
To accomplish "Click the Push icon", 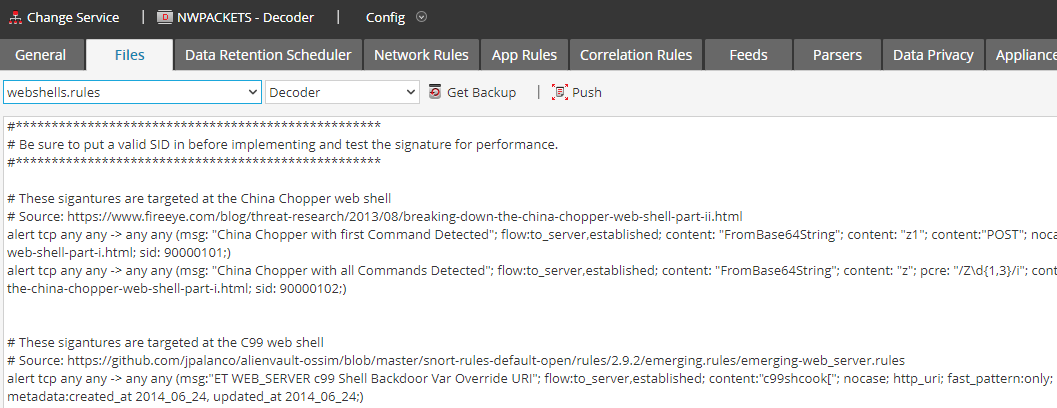I will point(560,92).
